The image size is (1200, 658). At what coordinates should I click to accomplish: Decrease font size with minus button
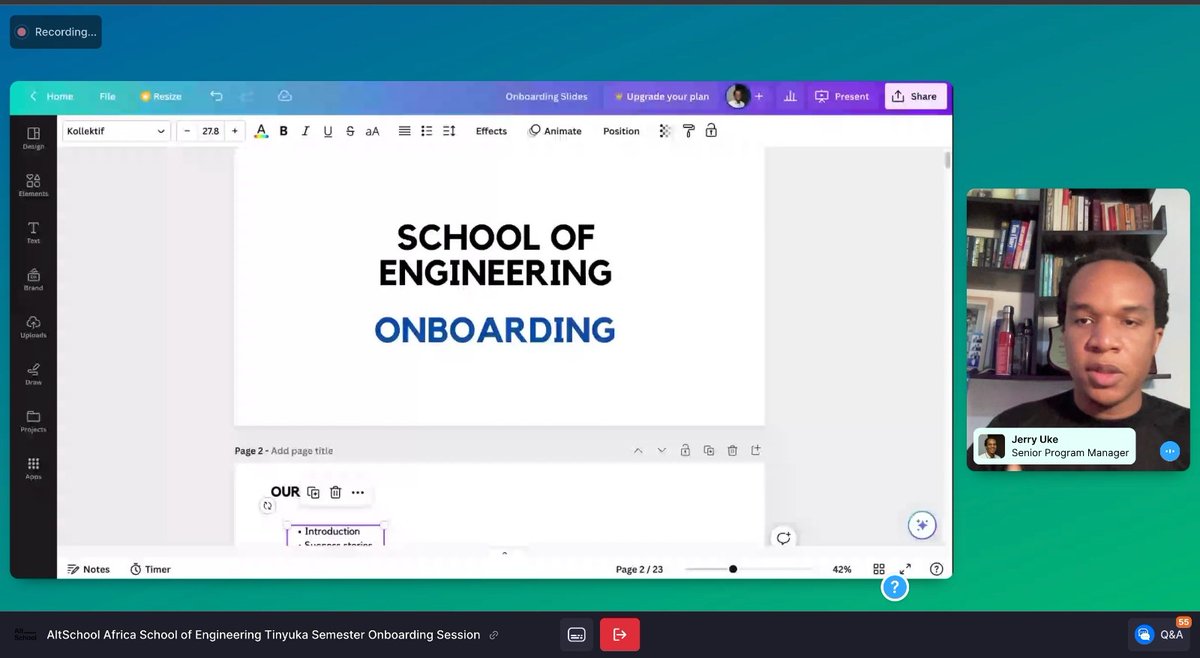click(187, 131)
